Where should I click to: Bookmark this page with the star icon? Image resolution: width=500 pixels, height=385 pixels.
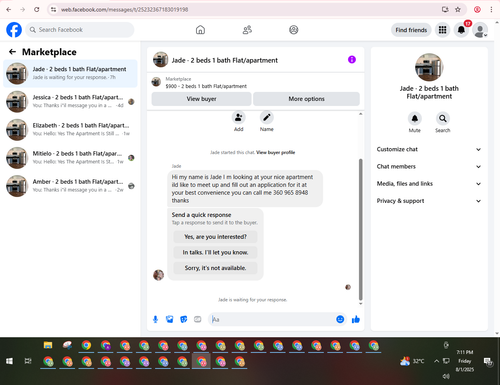point(458,10)
